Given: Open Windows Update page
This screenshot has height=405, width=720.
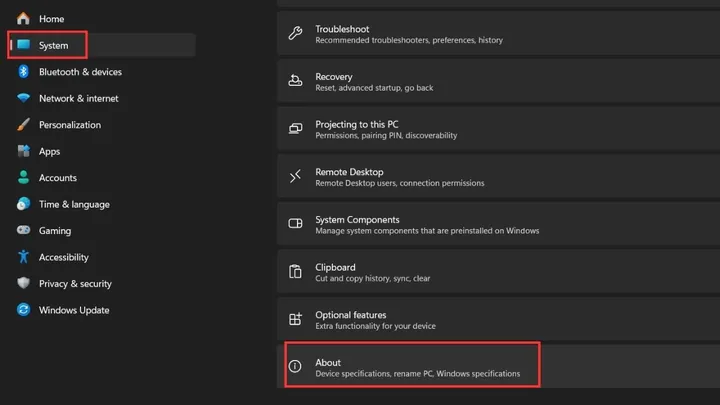Looking at the screenshot, I should (x=74, y=310).
